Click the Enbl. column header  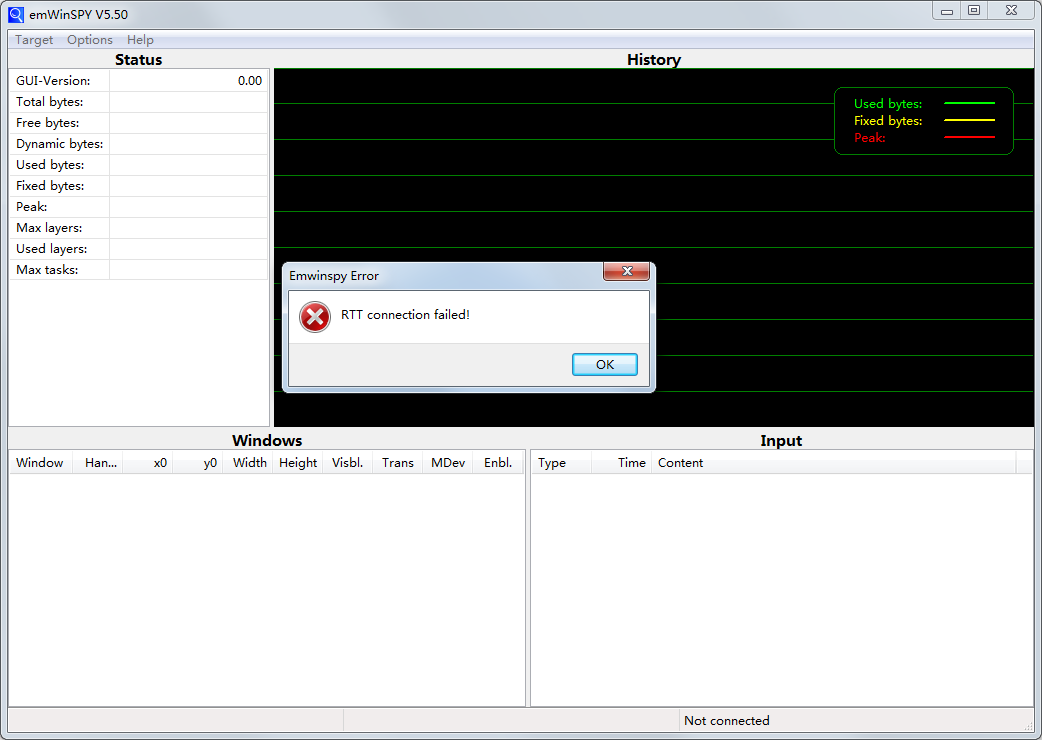point(498,463)
